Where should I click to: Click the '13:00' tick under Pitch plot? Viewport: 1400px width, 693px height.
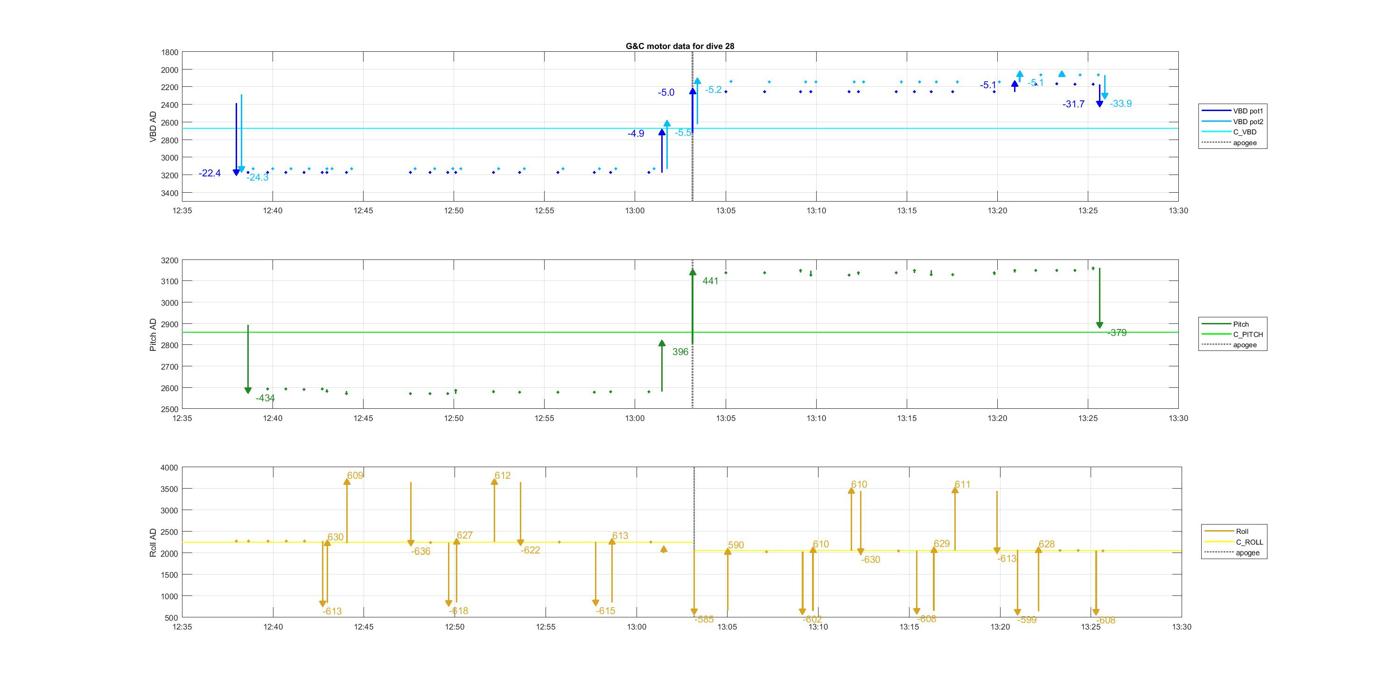click(x=635, y=419)
